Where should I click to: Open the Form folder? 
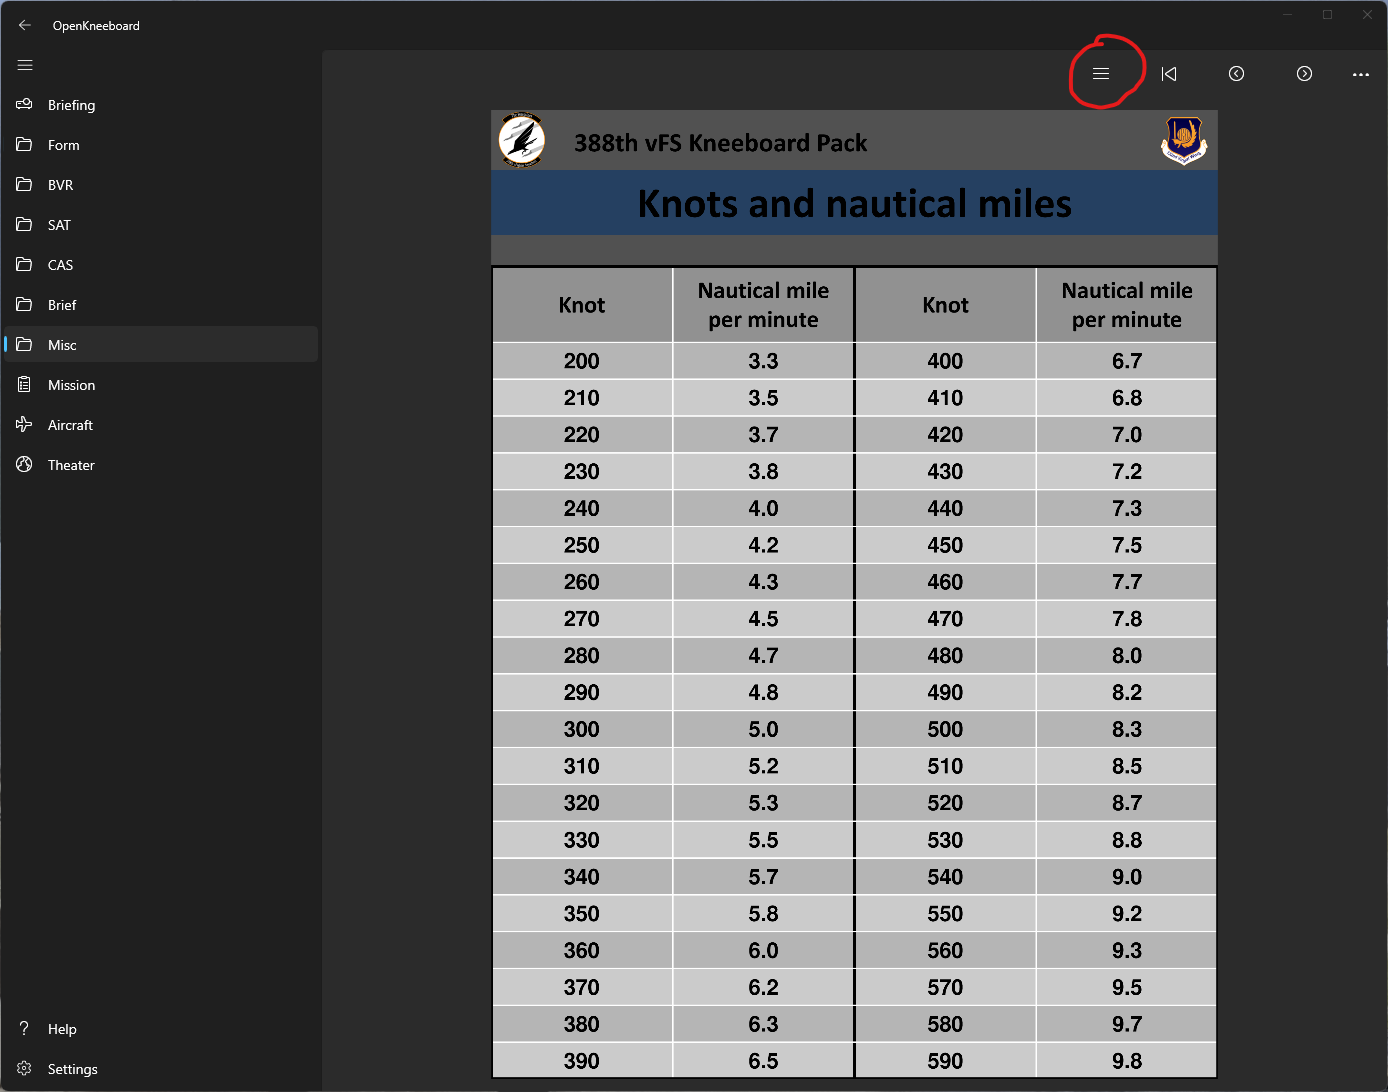[63, 144]
